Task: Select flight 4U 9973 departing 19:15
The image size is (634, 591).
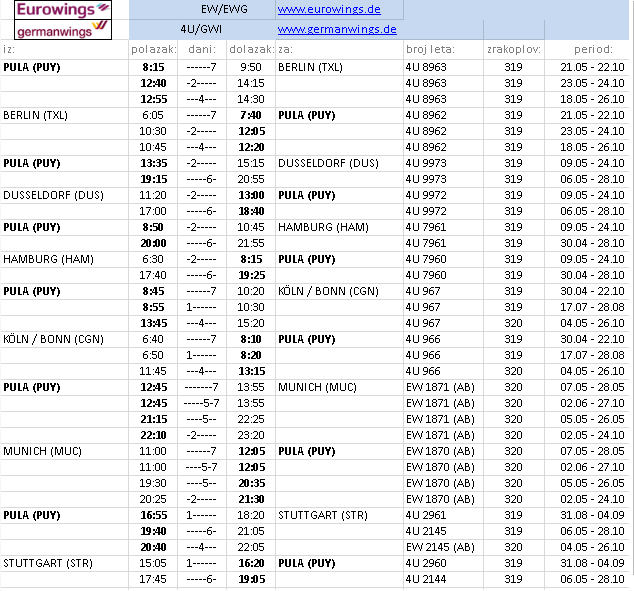Action: click(426, 179)
